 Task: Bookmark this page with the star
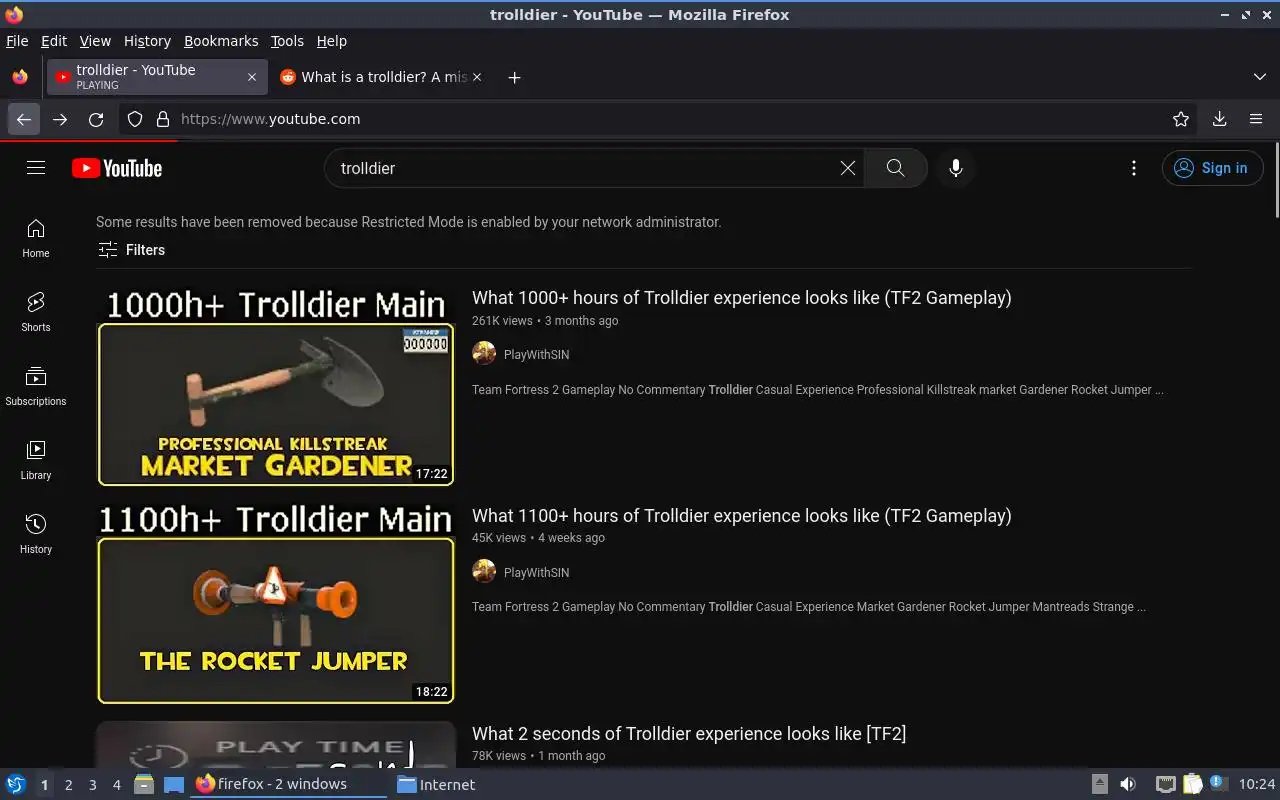click(1181, 119)
